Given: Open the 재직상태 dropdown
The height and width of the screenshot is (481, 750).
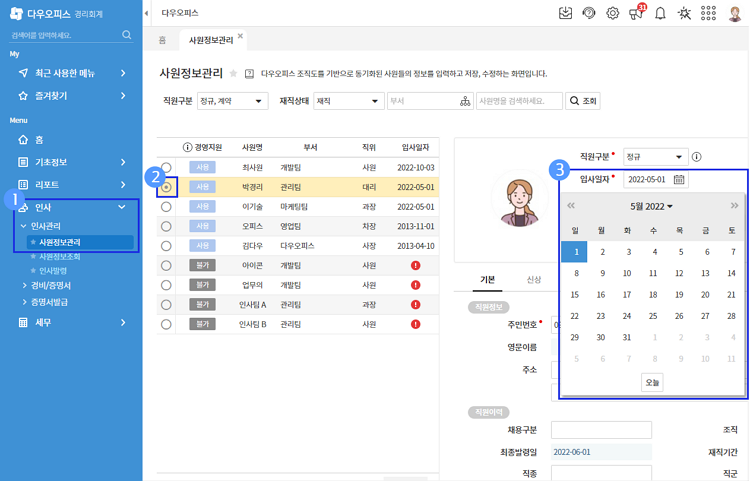Looking at the screenshot, I should (347, 101).
